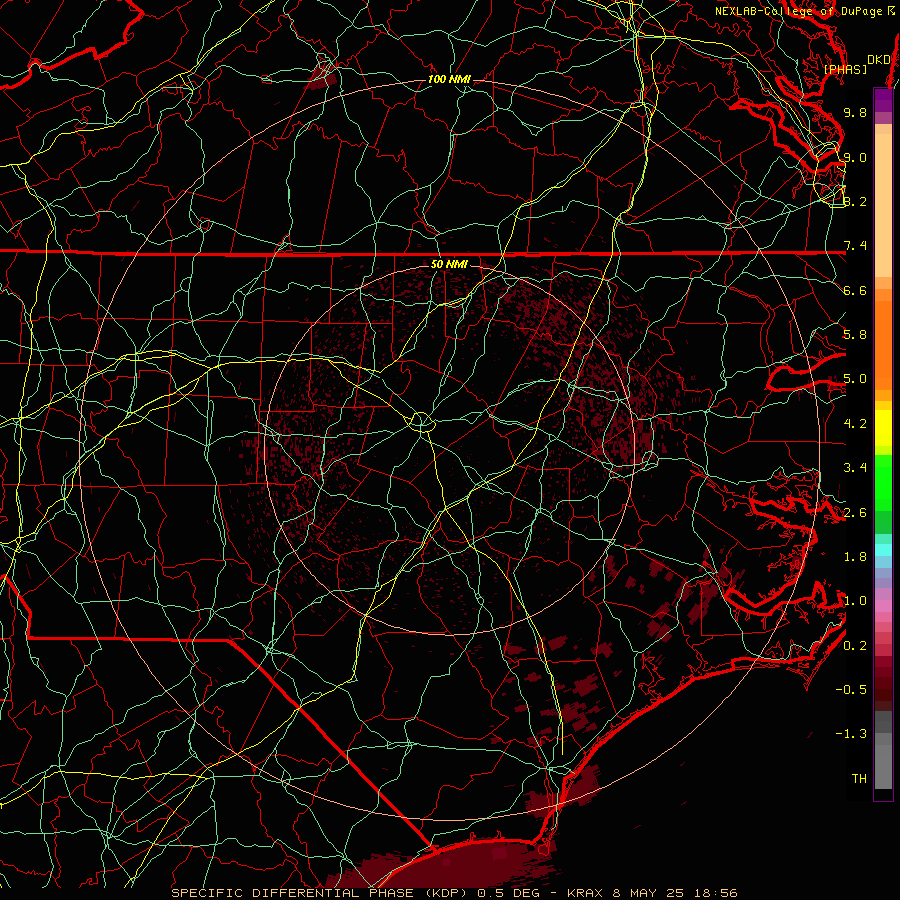Viewport: 900px width, 900px height.
Task: Click the 50 NMI range ring label
Action: click(x=449, y=264)
